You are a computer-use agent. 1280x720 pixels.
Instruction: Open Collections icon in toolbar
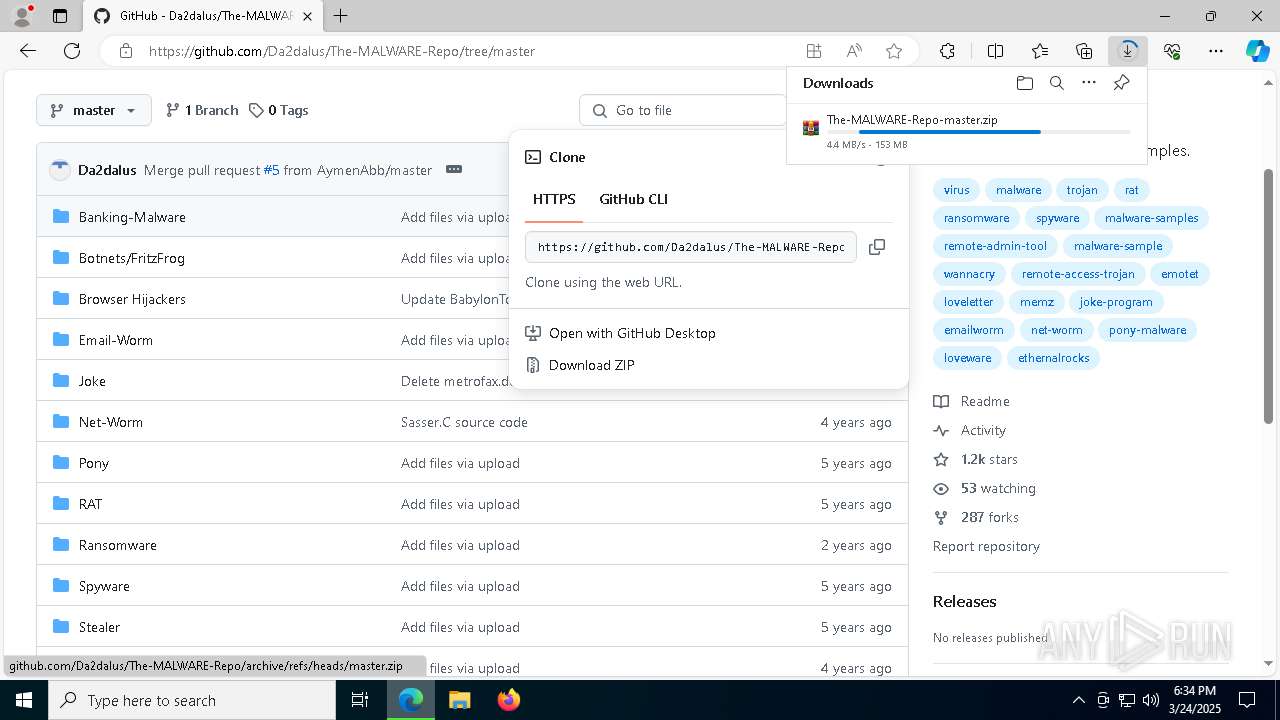[1084, 51]
